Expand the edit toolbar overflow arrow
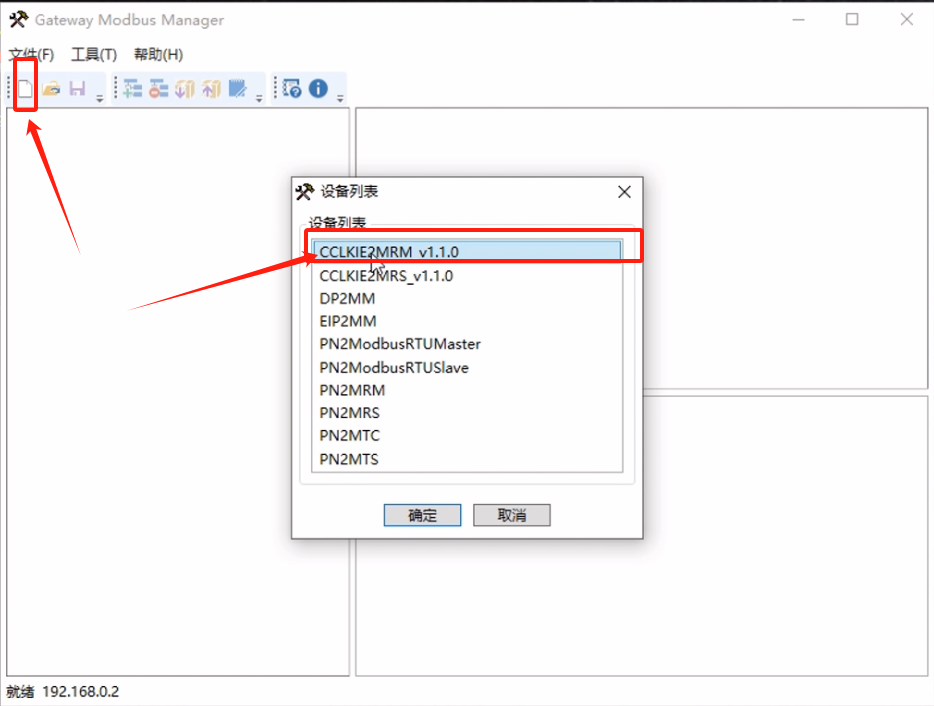This screenshot has height=706, width=934. (x=259, y=97)
